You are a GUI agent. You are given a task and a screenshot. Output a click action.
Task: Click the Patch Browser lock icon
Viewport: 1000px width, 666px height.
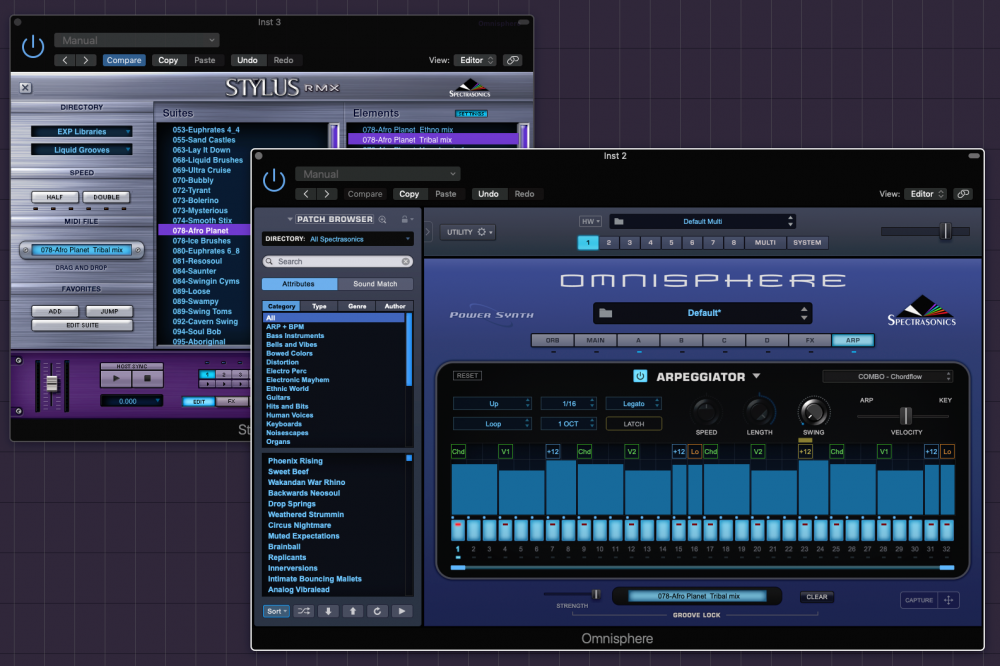(404, 219)
